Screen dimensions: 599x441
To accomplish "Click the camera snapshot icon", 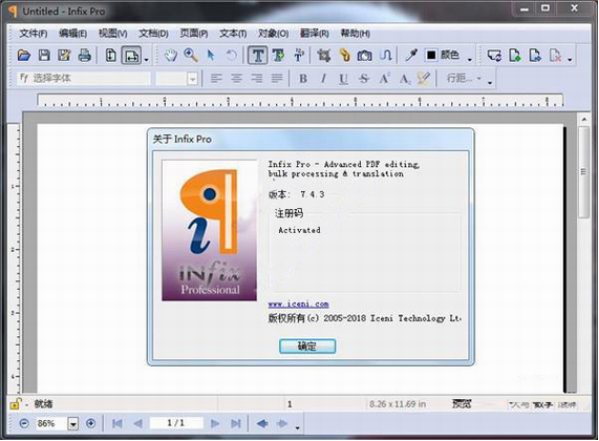I will click(364, 56).
